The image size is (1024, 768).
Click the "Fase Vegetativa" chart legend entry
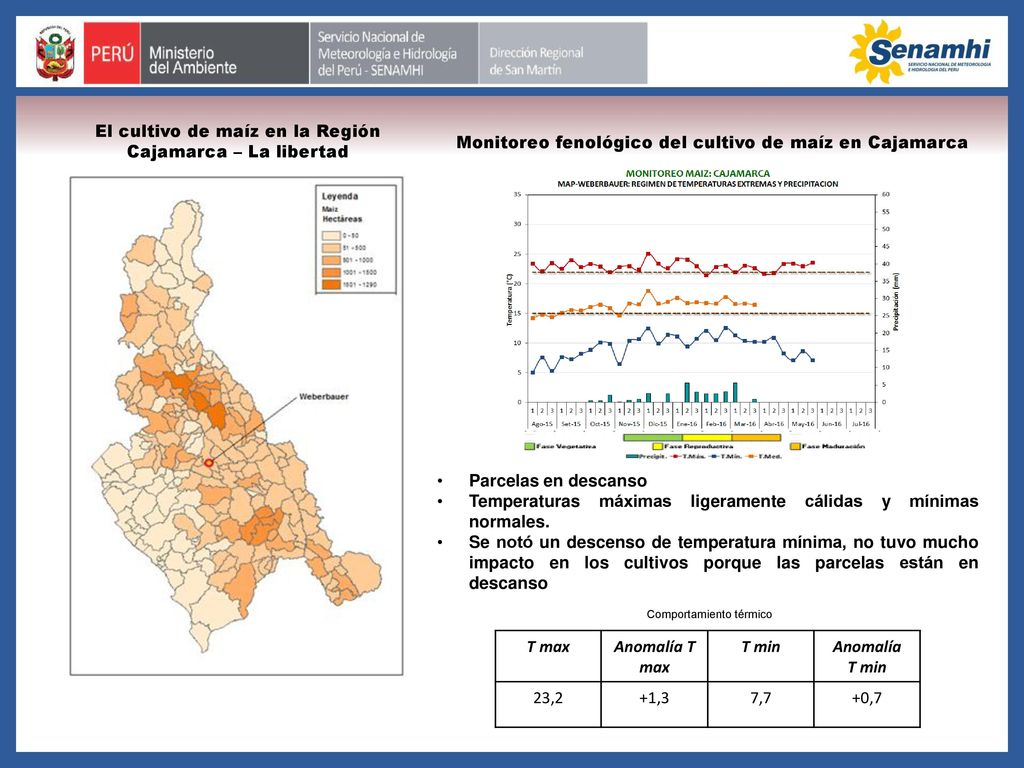560,447
